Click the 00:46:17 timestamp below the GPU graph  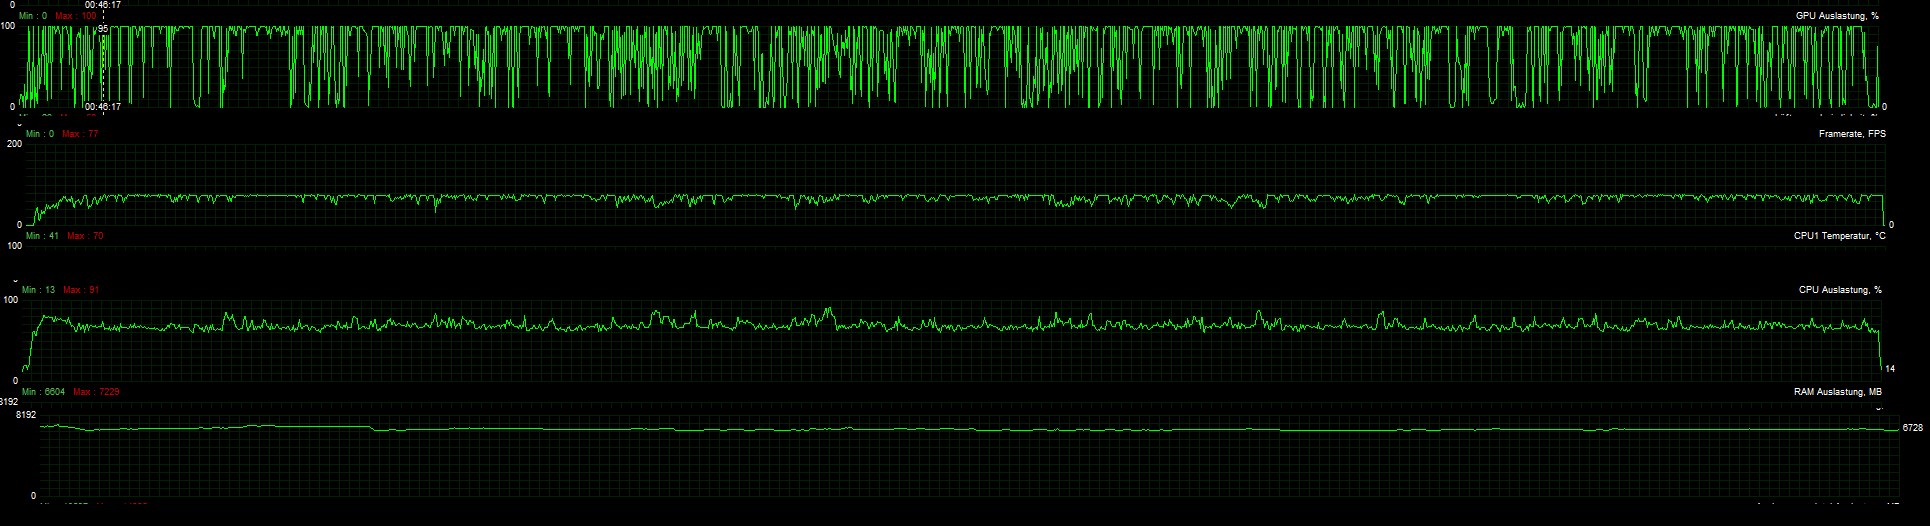coord(103,106)
